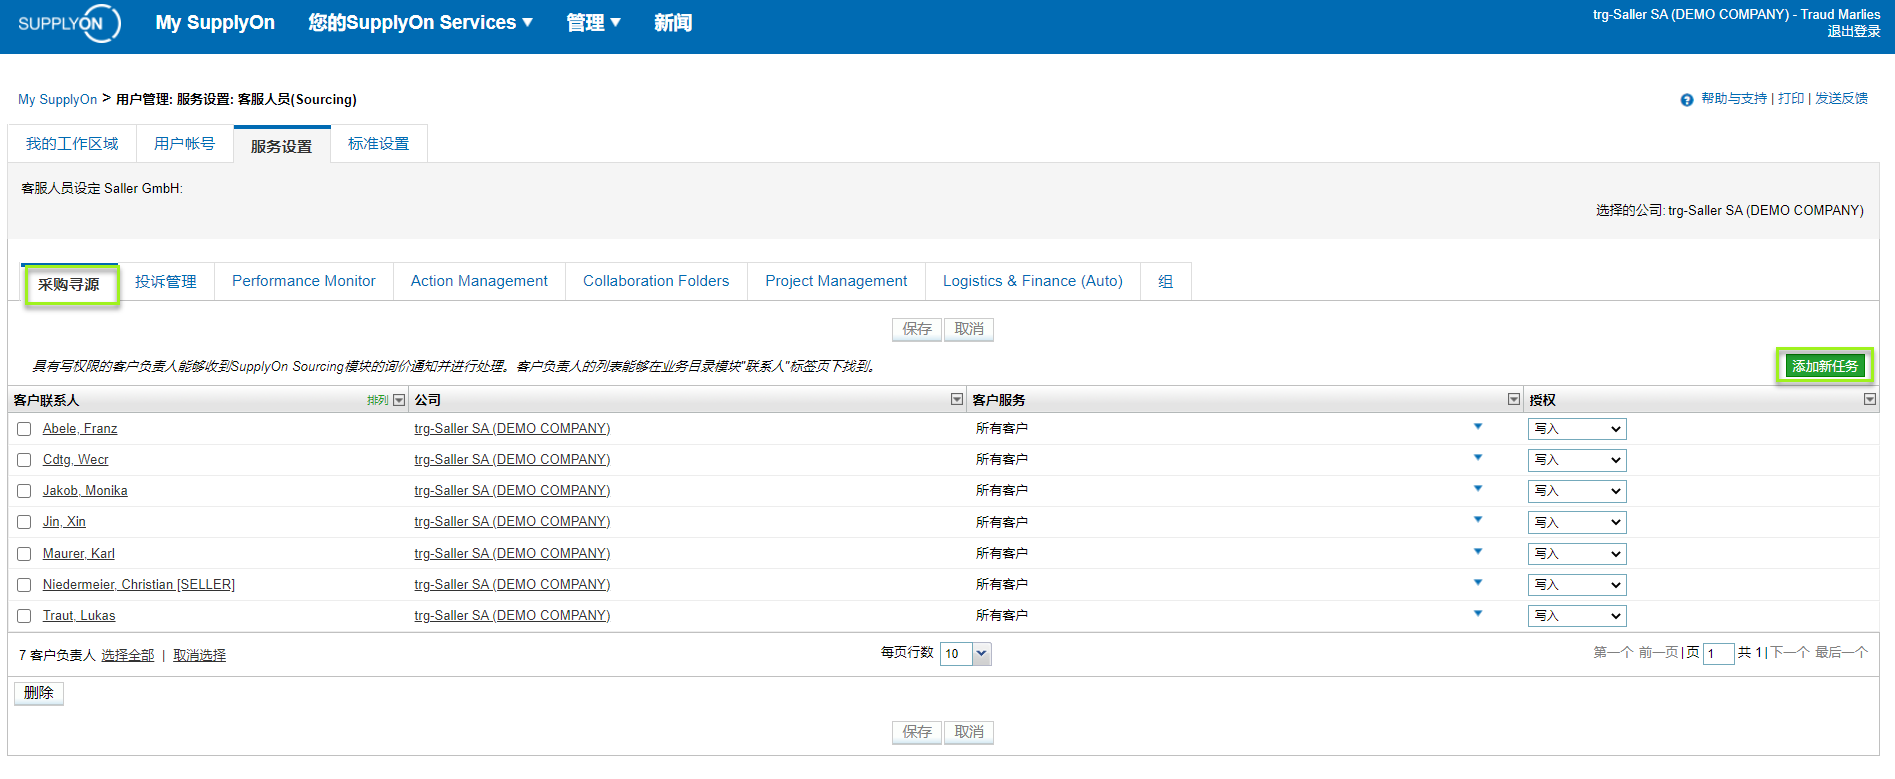Click the blue arrow in Traut, Lukas row

[x=1478, y=614]
